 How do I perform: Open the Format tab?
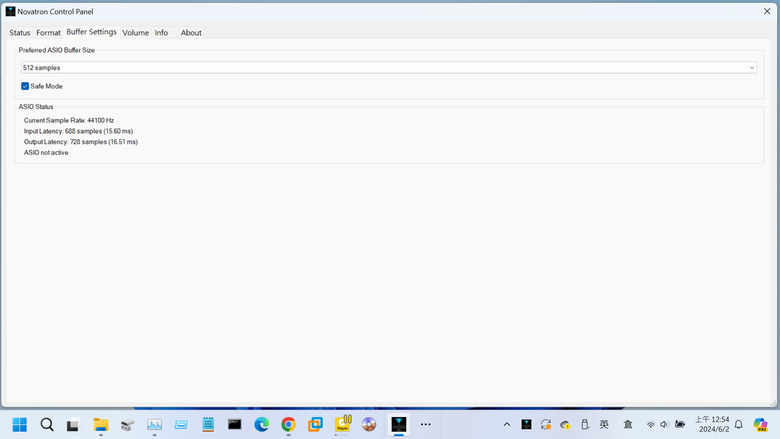point(48,33)
